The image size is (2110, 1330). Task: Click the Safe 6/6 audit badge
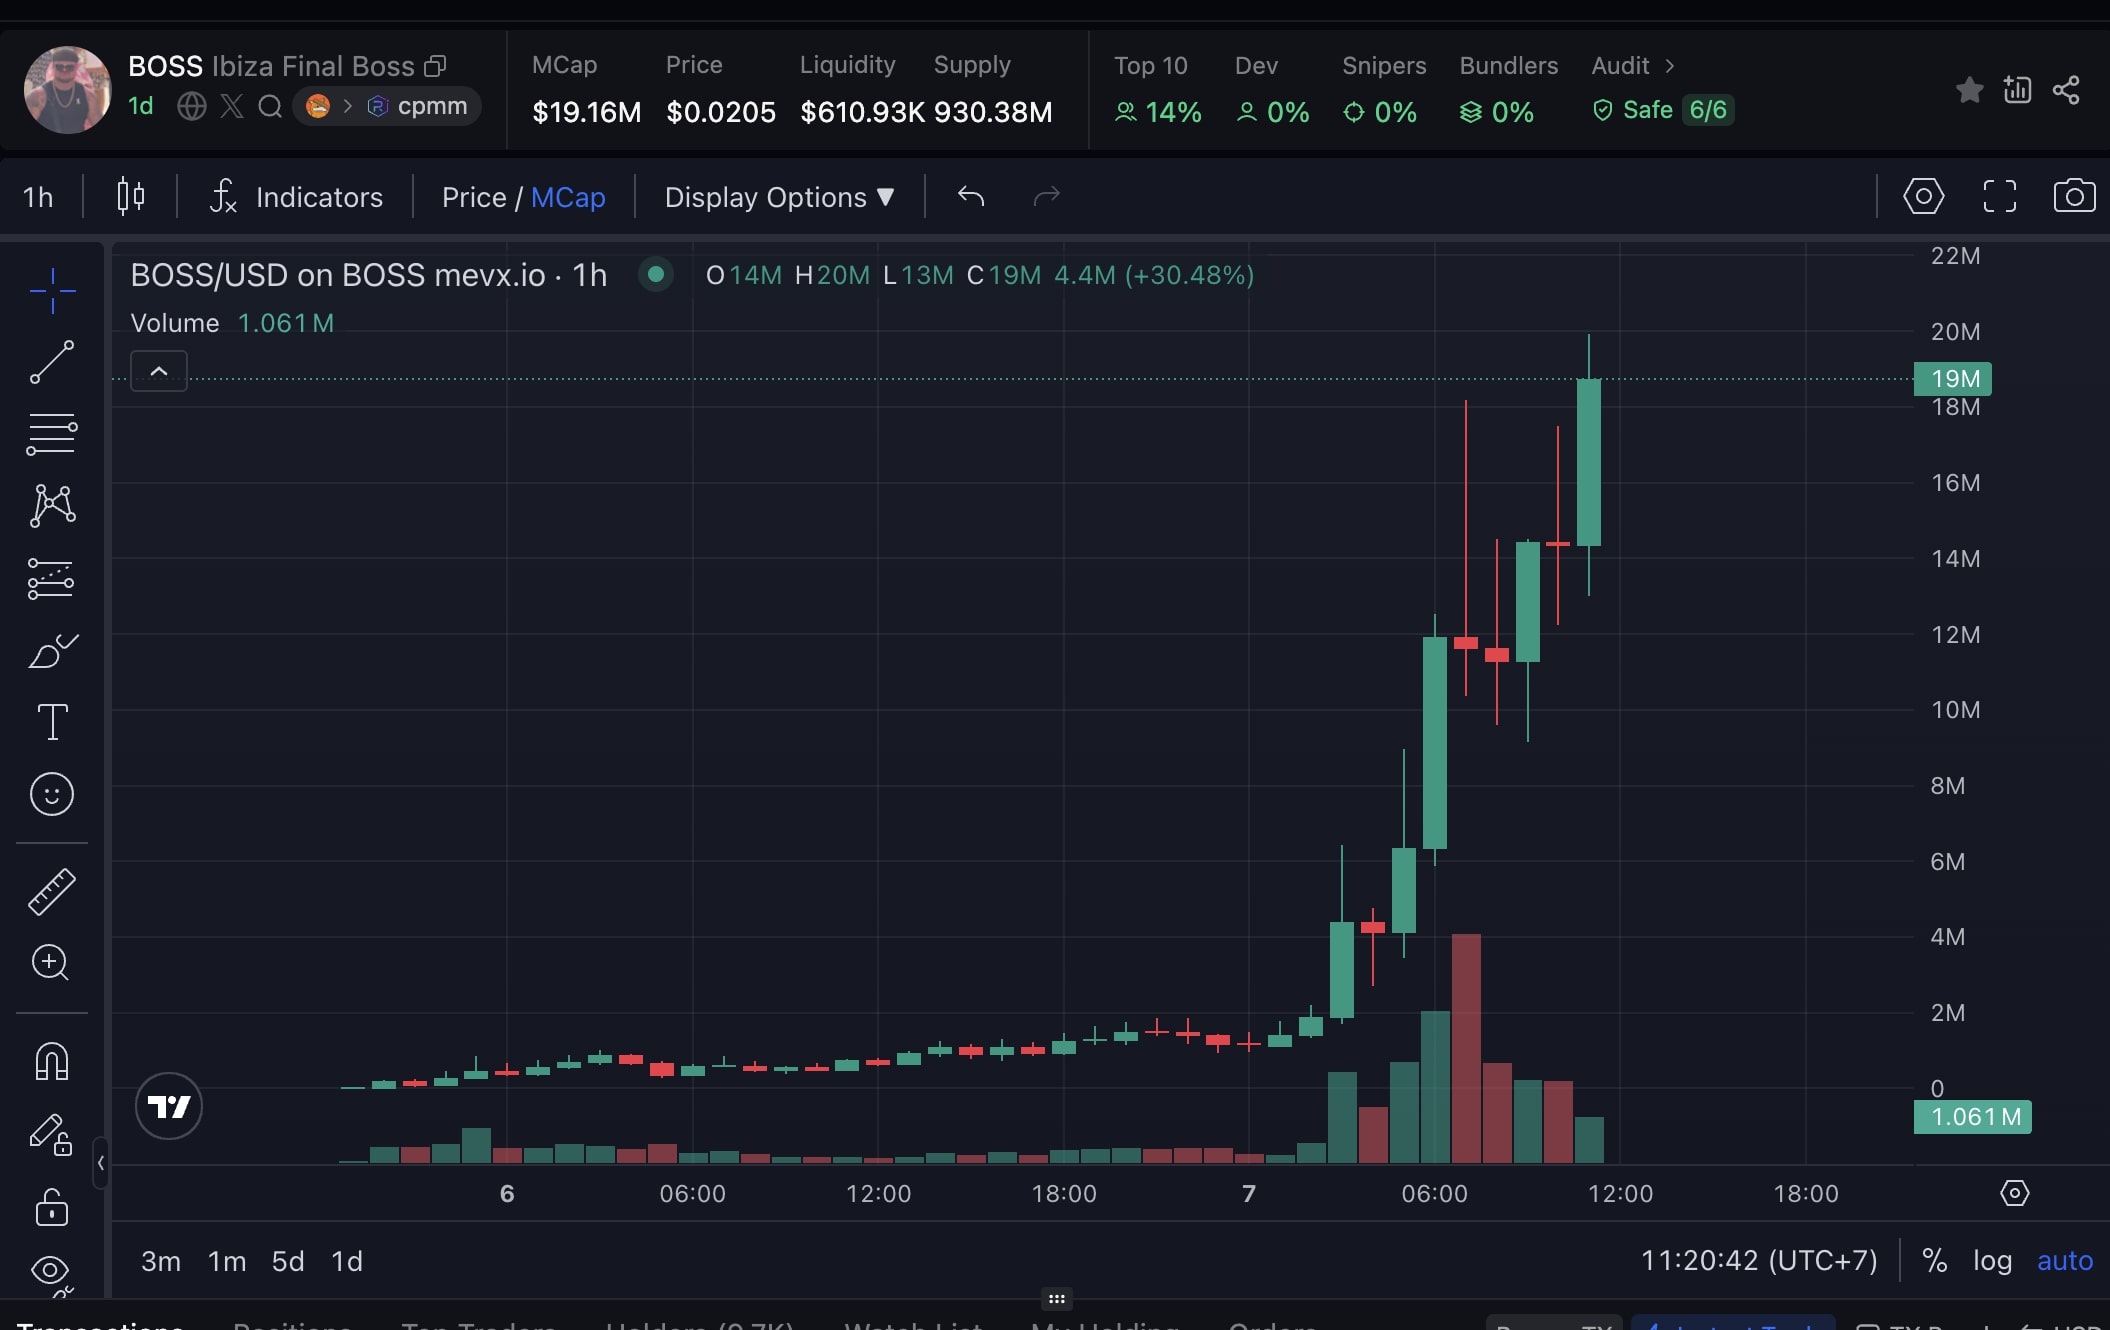click(1663, 110)
